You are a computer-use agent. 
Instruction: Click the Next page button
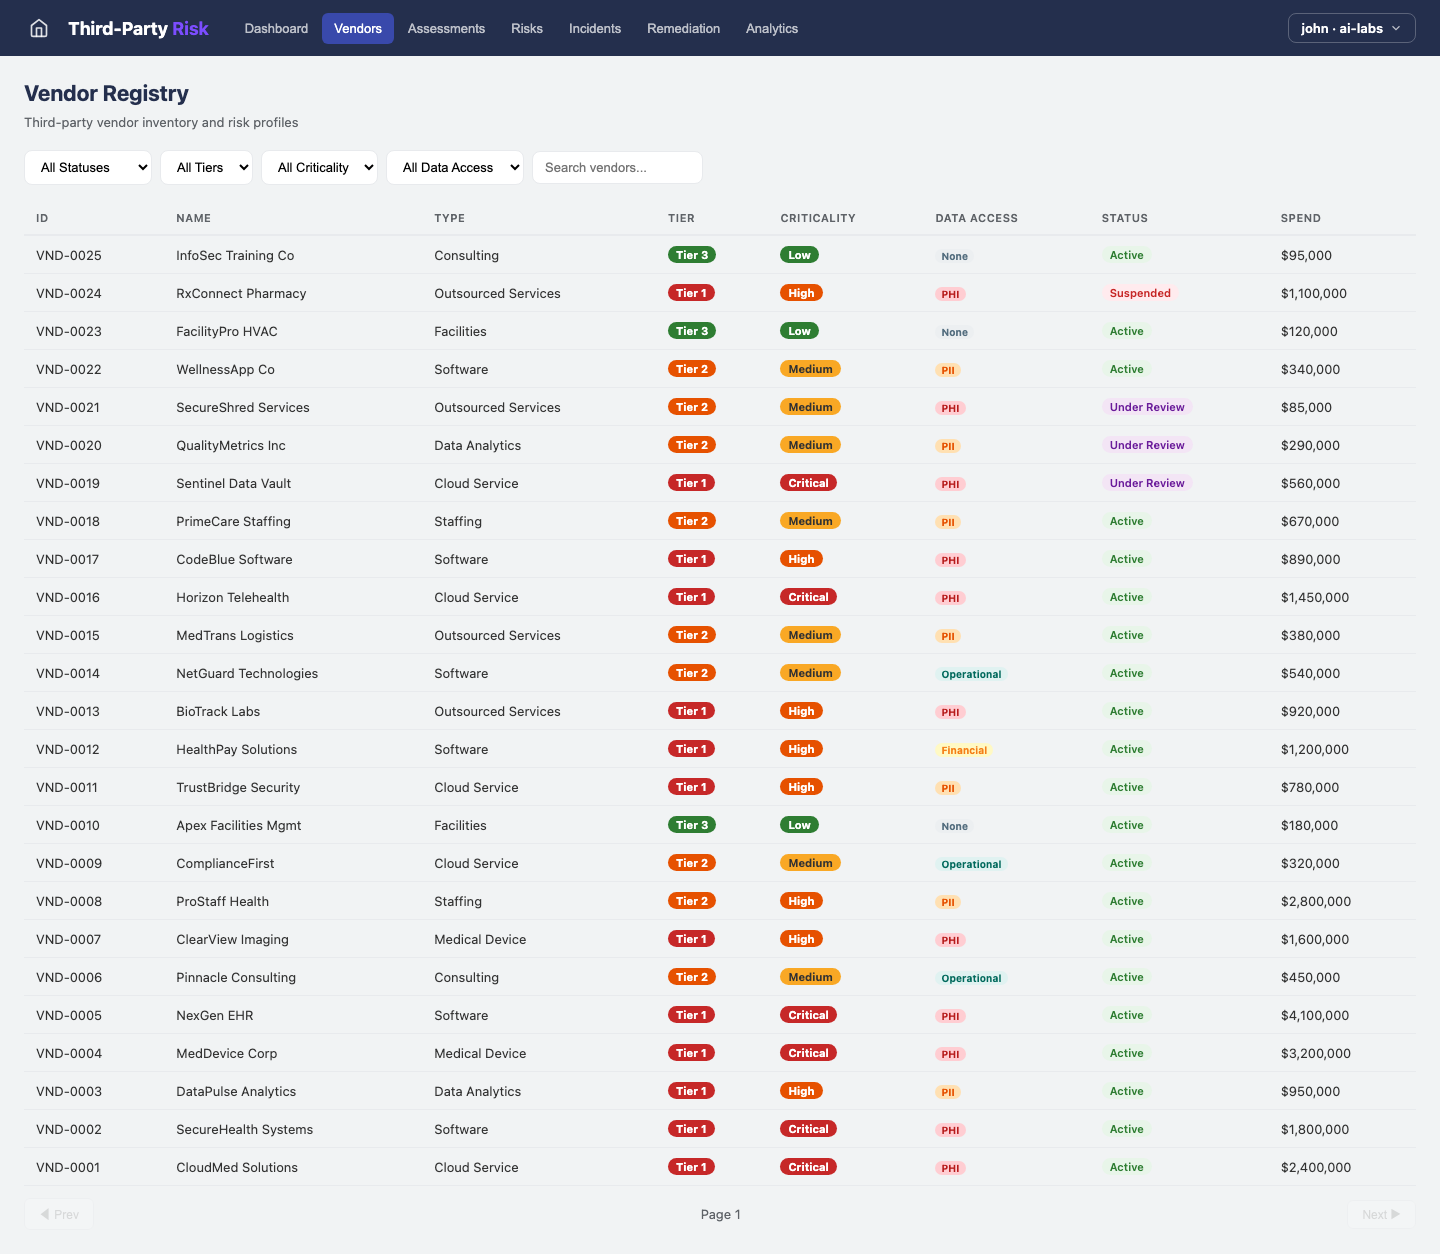pyautogui.click(x=1380, y=1214)
